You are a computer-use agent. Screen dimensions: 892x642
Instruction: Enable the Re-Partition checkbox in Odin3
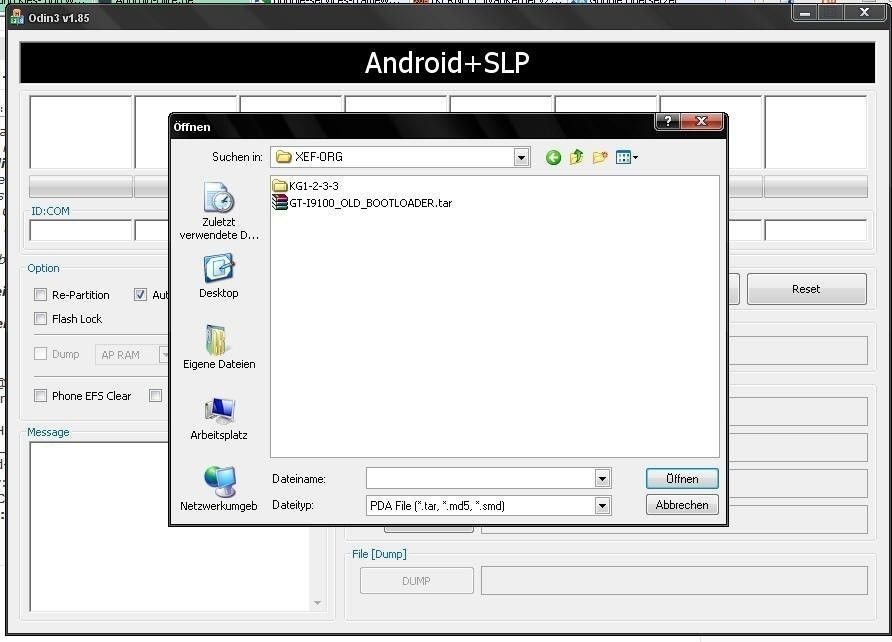click(40, 295)
